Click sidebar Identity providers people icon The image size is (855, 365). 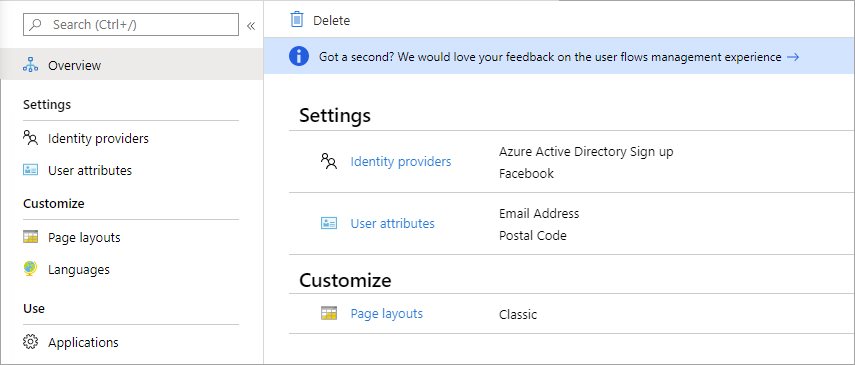point(31,138)
